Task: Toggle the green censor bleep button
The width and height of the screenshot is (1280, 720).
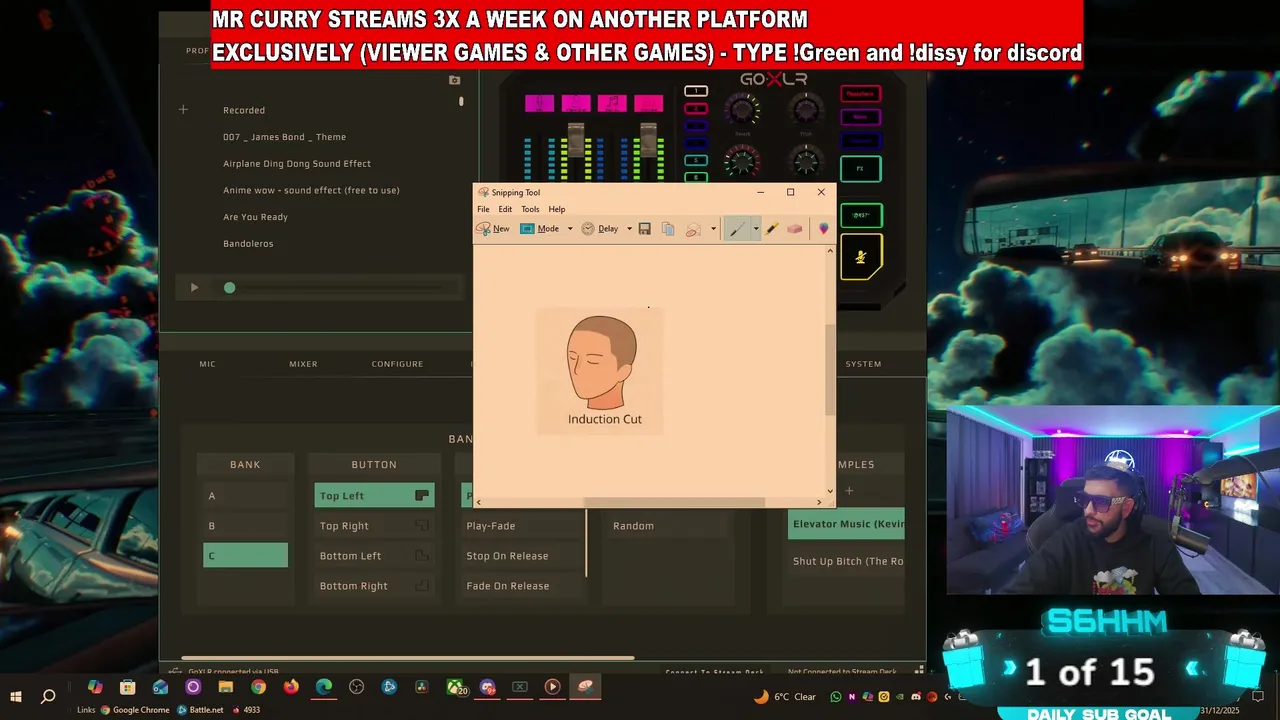Action: pyautogui.click(x=860, y=215)
